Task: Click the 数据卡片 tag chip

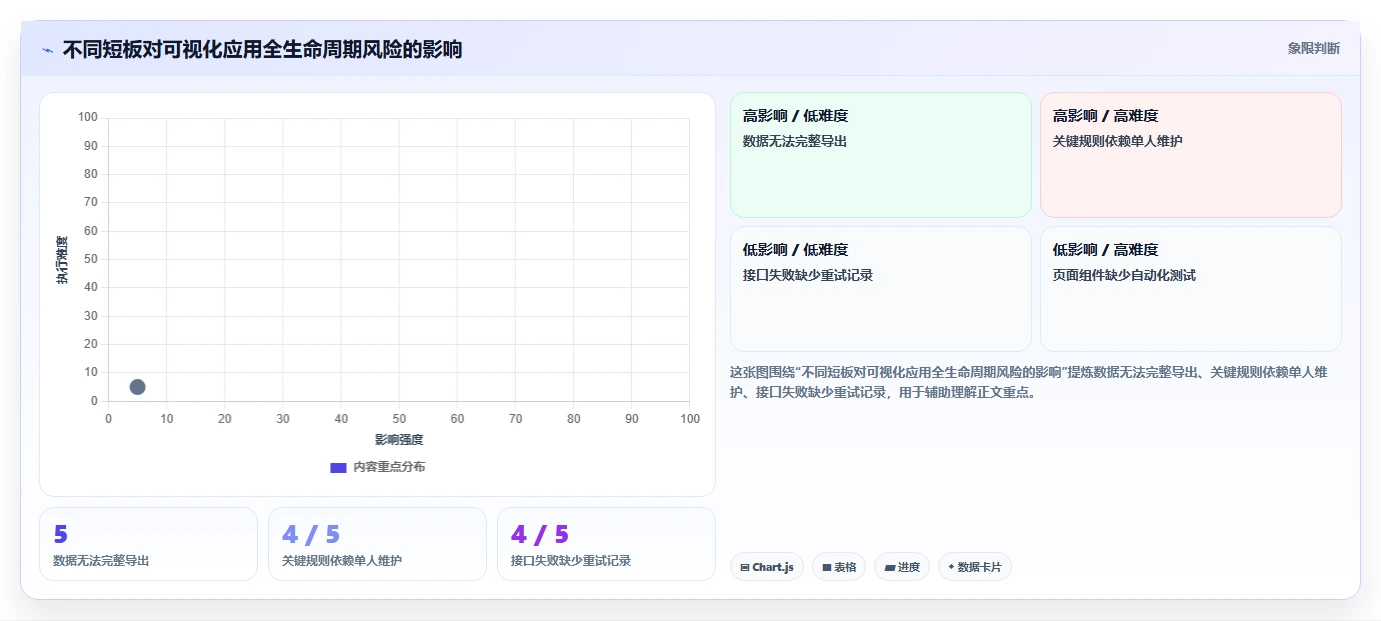Action: click(975, 567)
